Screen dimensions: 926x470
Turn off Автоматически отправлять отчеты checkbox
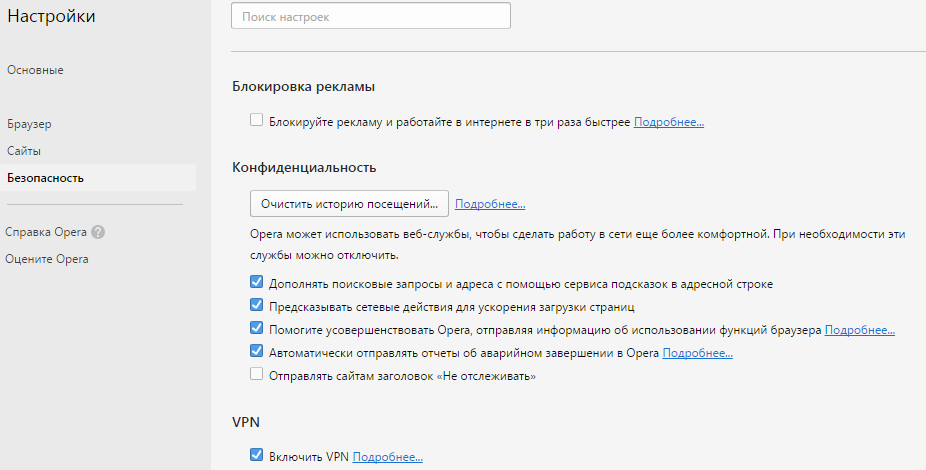[256, 351]
